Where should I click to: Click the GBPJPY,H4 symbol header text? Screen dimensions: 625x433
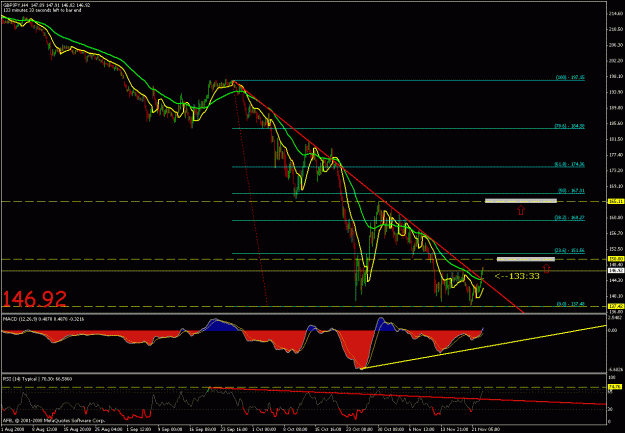coord(14,6)
